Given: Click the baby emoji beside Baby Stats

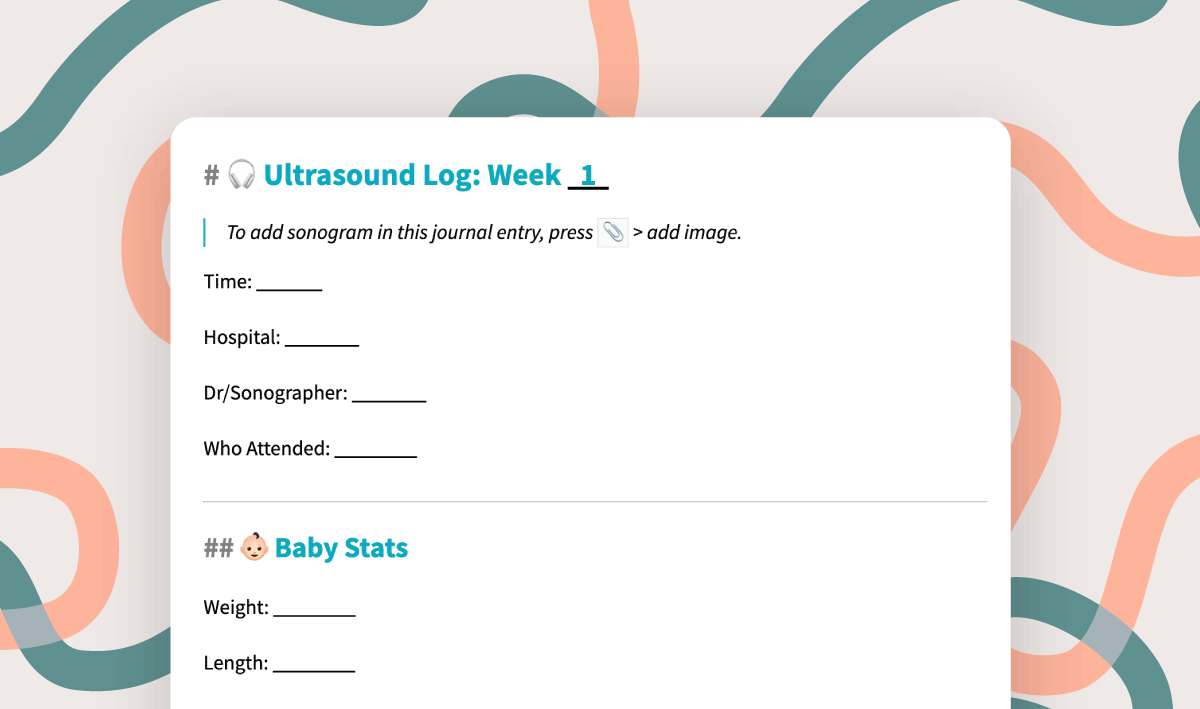Looking at the screenshot, I should click(254, 548).
